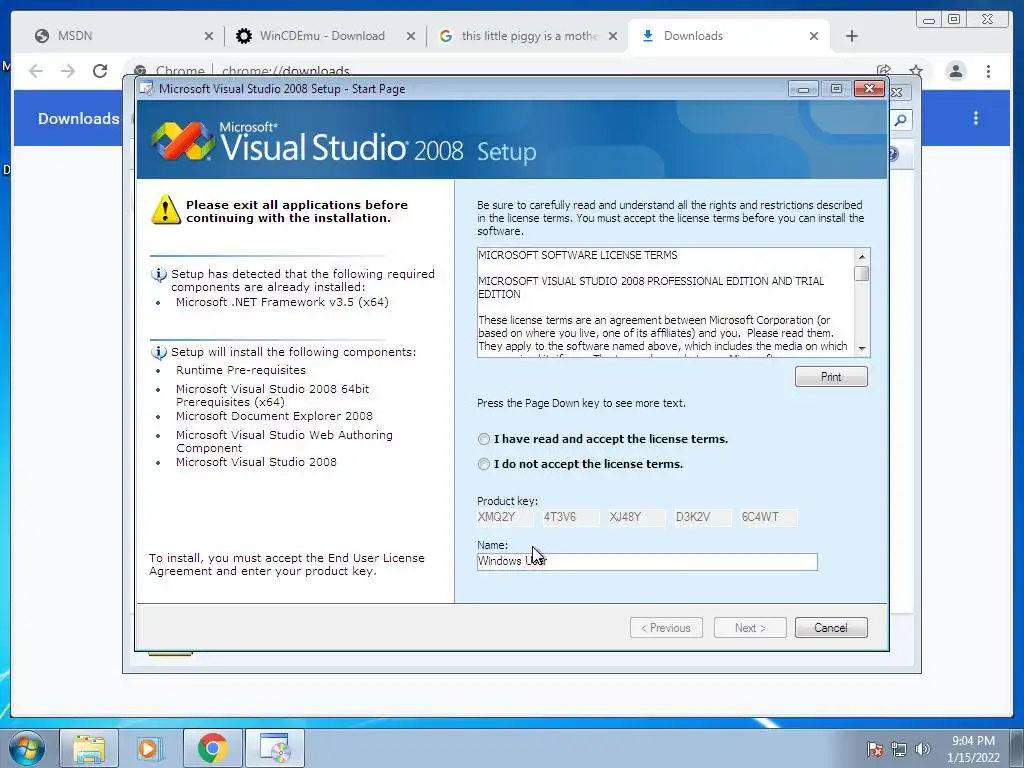Click the Action Center flag tray icon
Screen dimensions: 1024x768
[875, 749]
